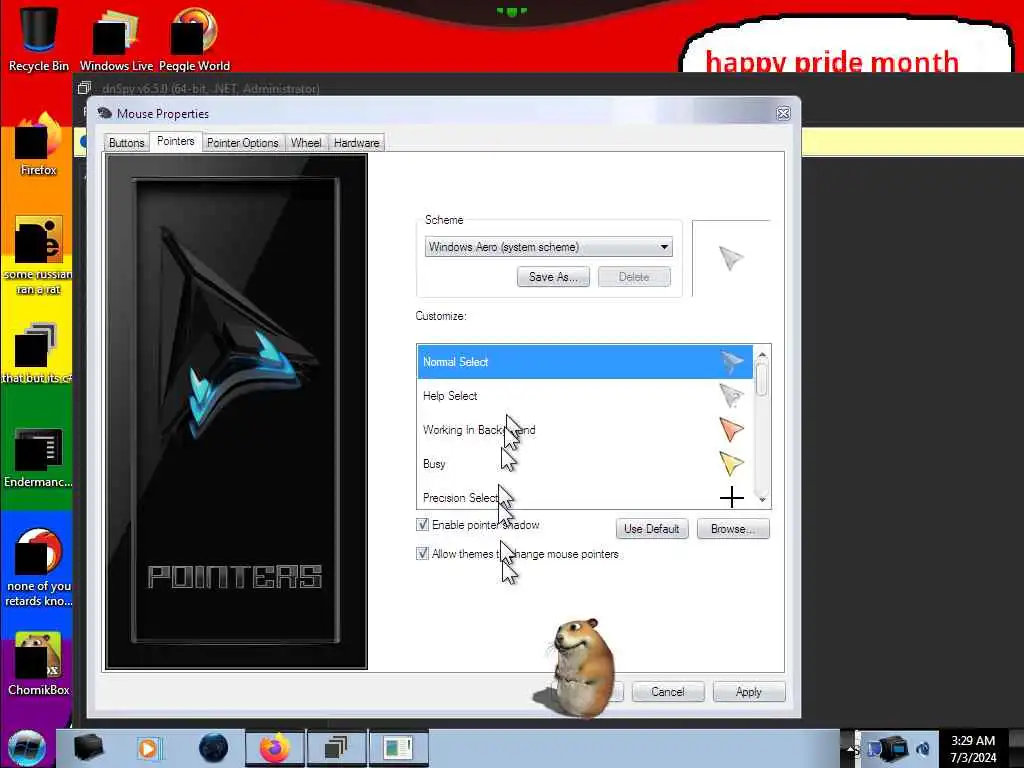Viewport: 1024px width, 768px height.
Task: Click the Use Default button
Action: [x=652, y=528]
